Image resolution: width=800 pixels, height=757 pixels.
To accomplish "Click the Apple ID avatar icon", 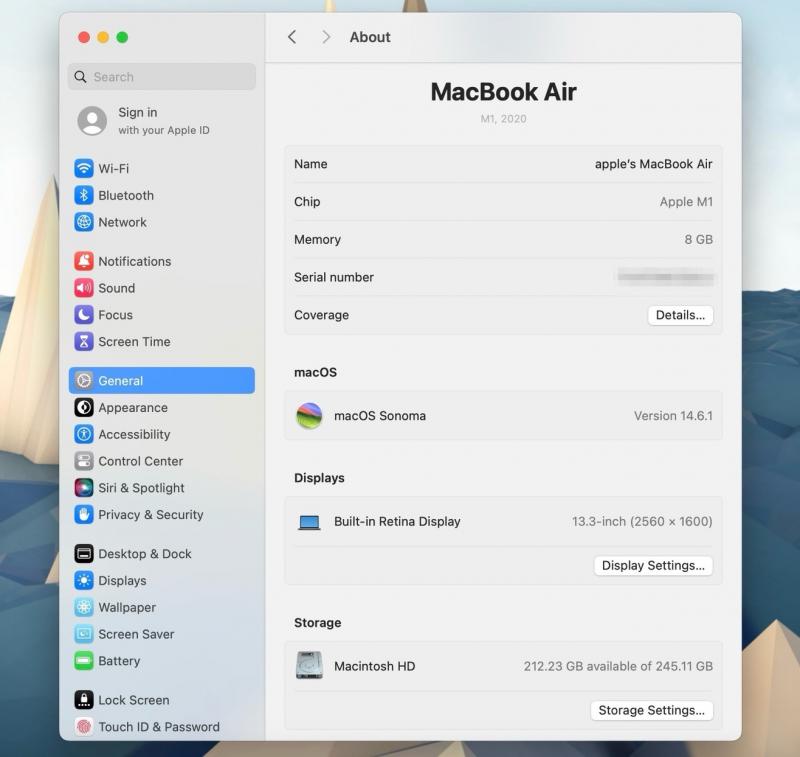I will [x=92, y=120].
